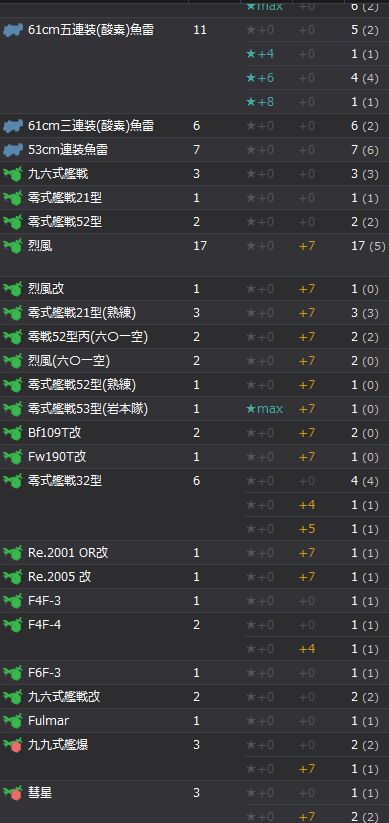Select the Fw190T改 name text
The height and width of the screenshot is (823, 389).
coord(57,457)
